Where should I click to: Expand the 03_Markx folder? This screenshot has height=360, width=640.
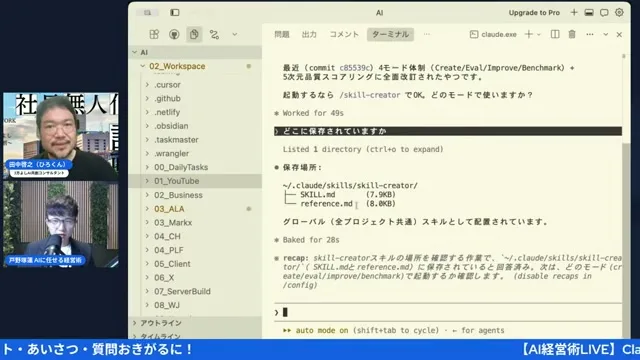(195, 222)
